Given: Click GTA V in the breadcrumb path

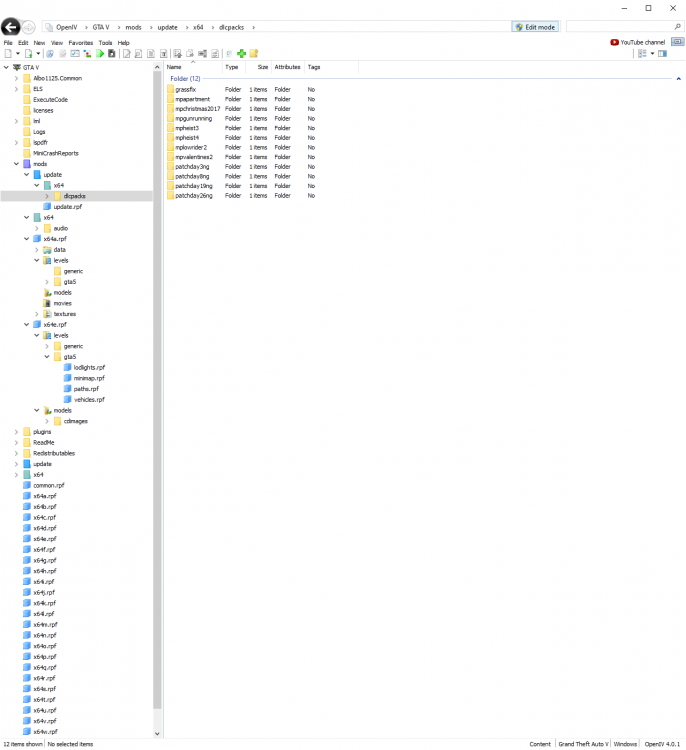Looking at the screenshot, I should click(x=101, y=27).
